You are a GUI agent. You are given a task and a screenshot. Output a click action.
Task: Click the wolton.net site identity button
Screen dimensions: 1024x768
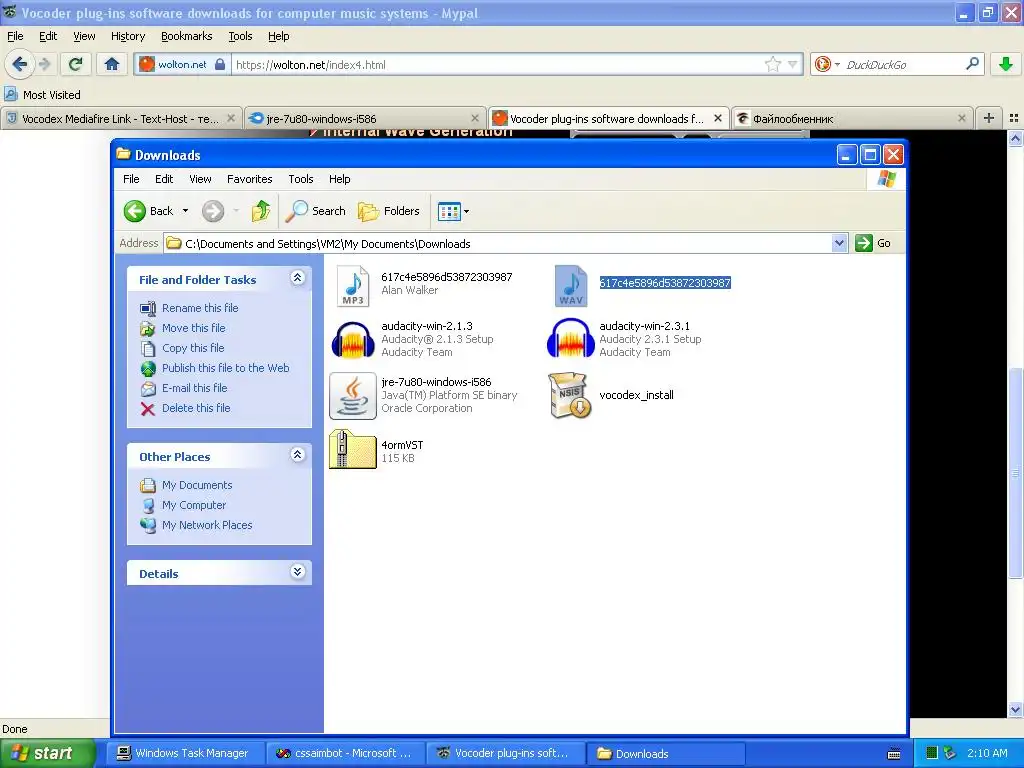coord(183,64)
